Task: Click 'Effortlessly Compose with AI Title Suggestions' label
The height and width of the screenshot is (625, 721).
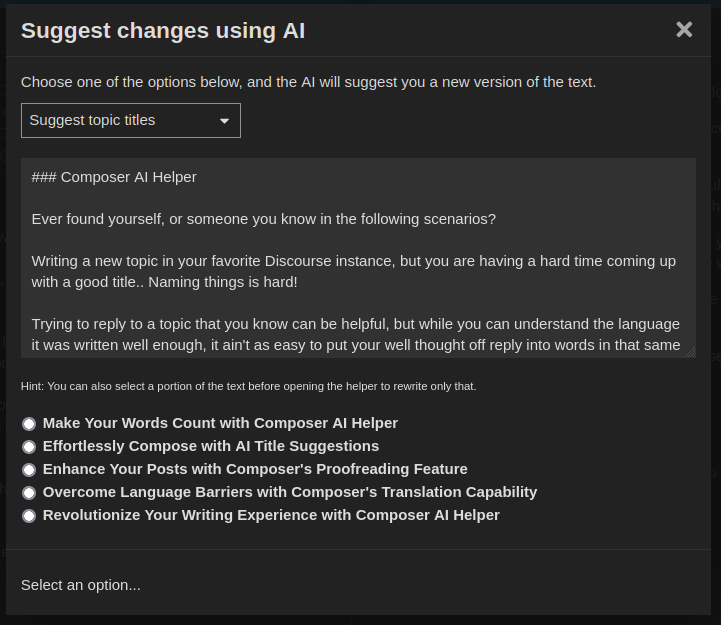Action: 211,446
